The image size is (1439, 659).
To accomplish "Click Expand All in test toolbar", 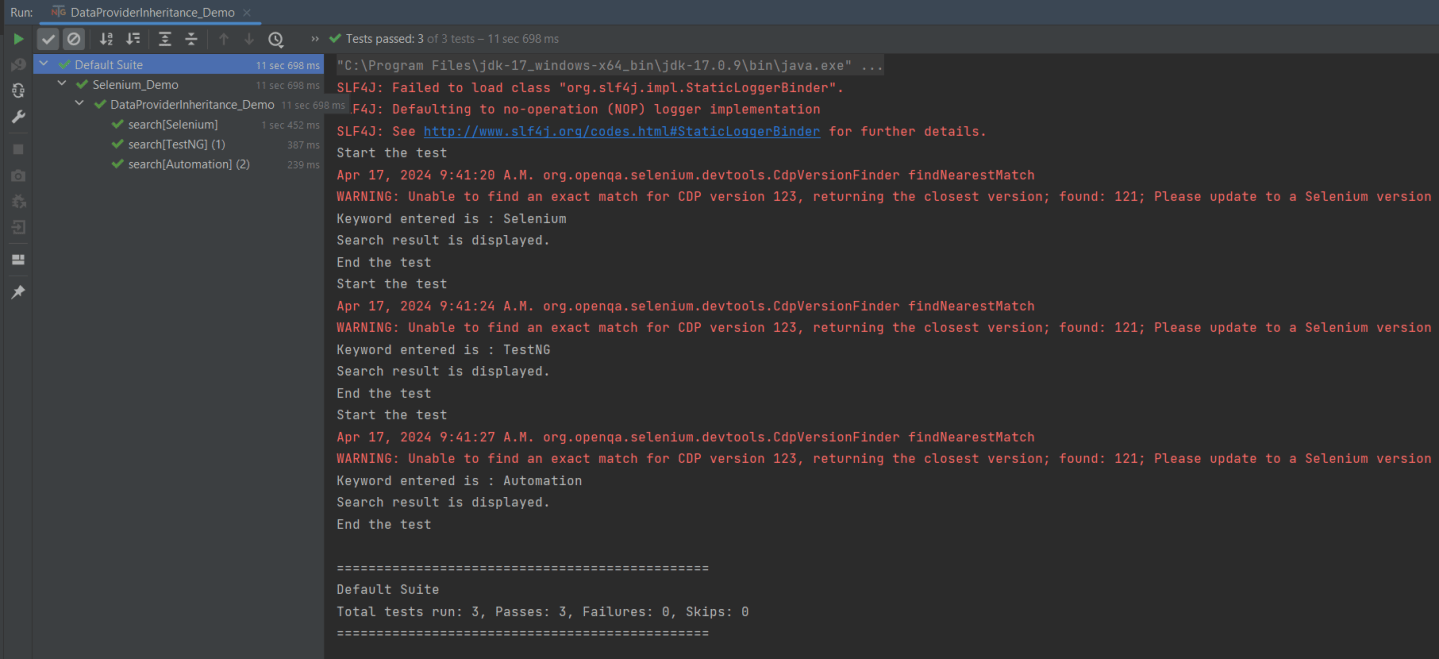I will tap(165, 39).
